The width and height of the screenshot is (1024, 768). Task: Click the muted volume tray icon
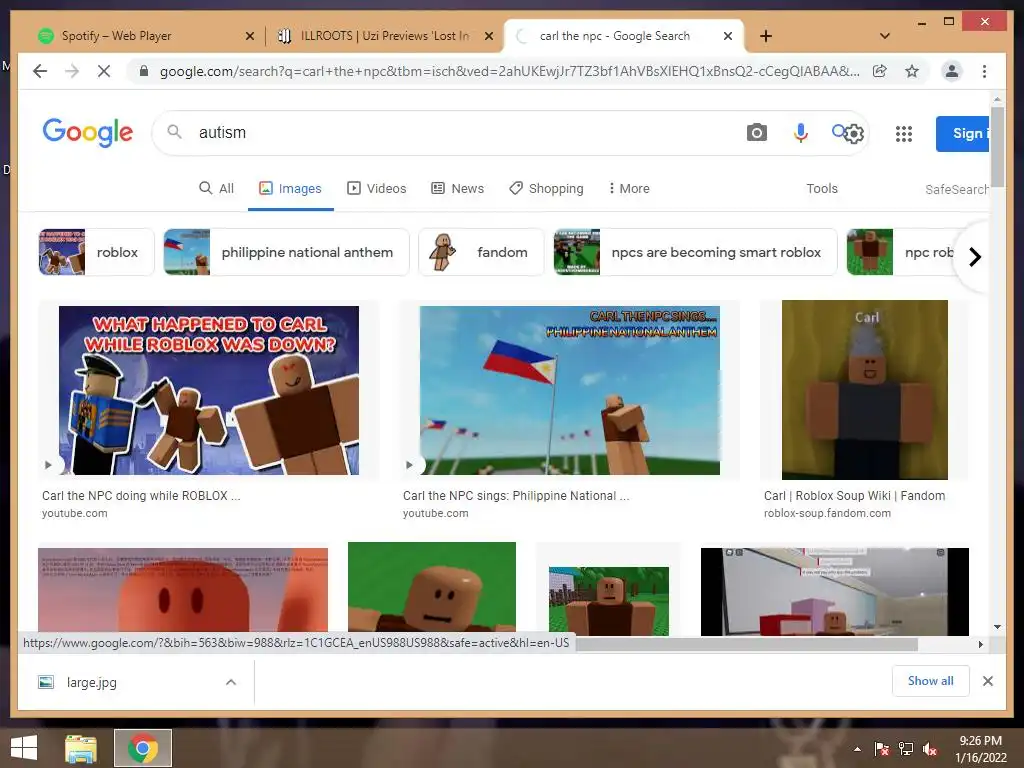click(x=930, y=749)
